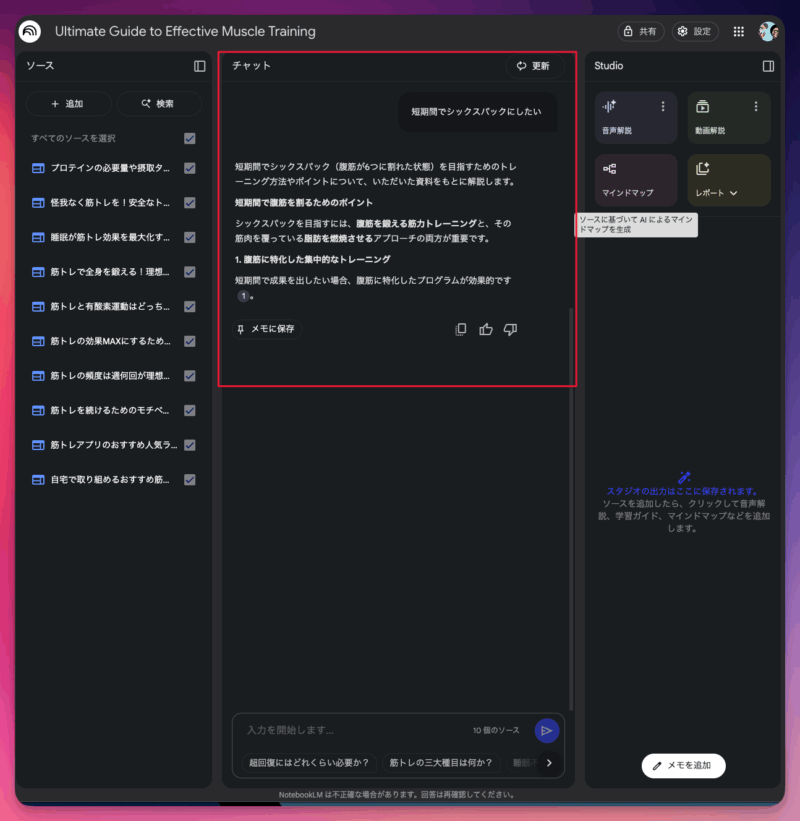Open the 筋トレの頻度は週何回が理想 source
The width and height of the screenshot is (800, 821).
click(110, 375)
